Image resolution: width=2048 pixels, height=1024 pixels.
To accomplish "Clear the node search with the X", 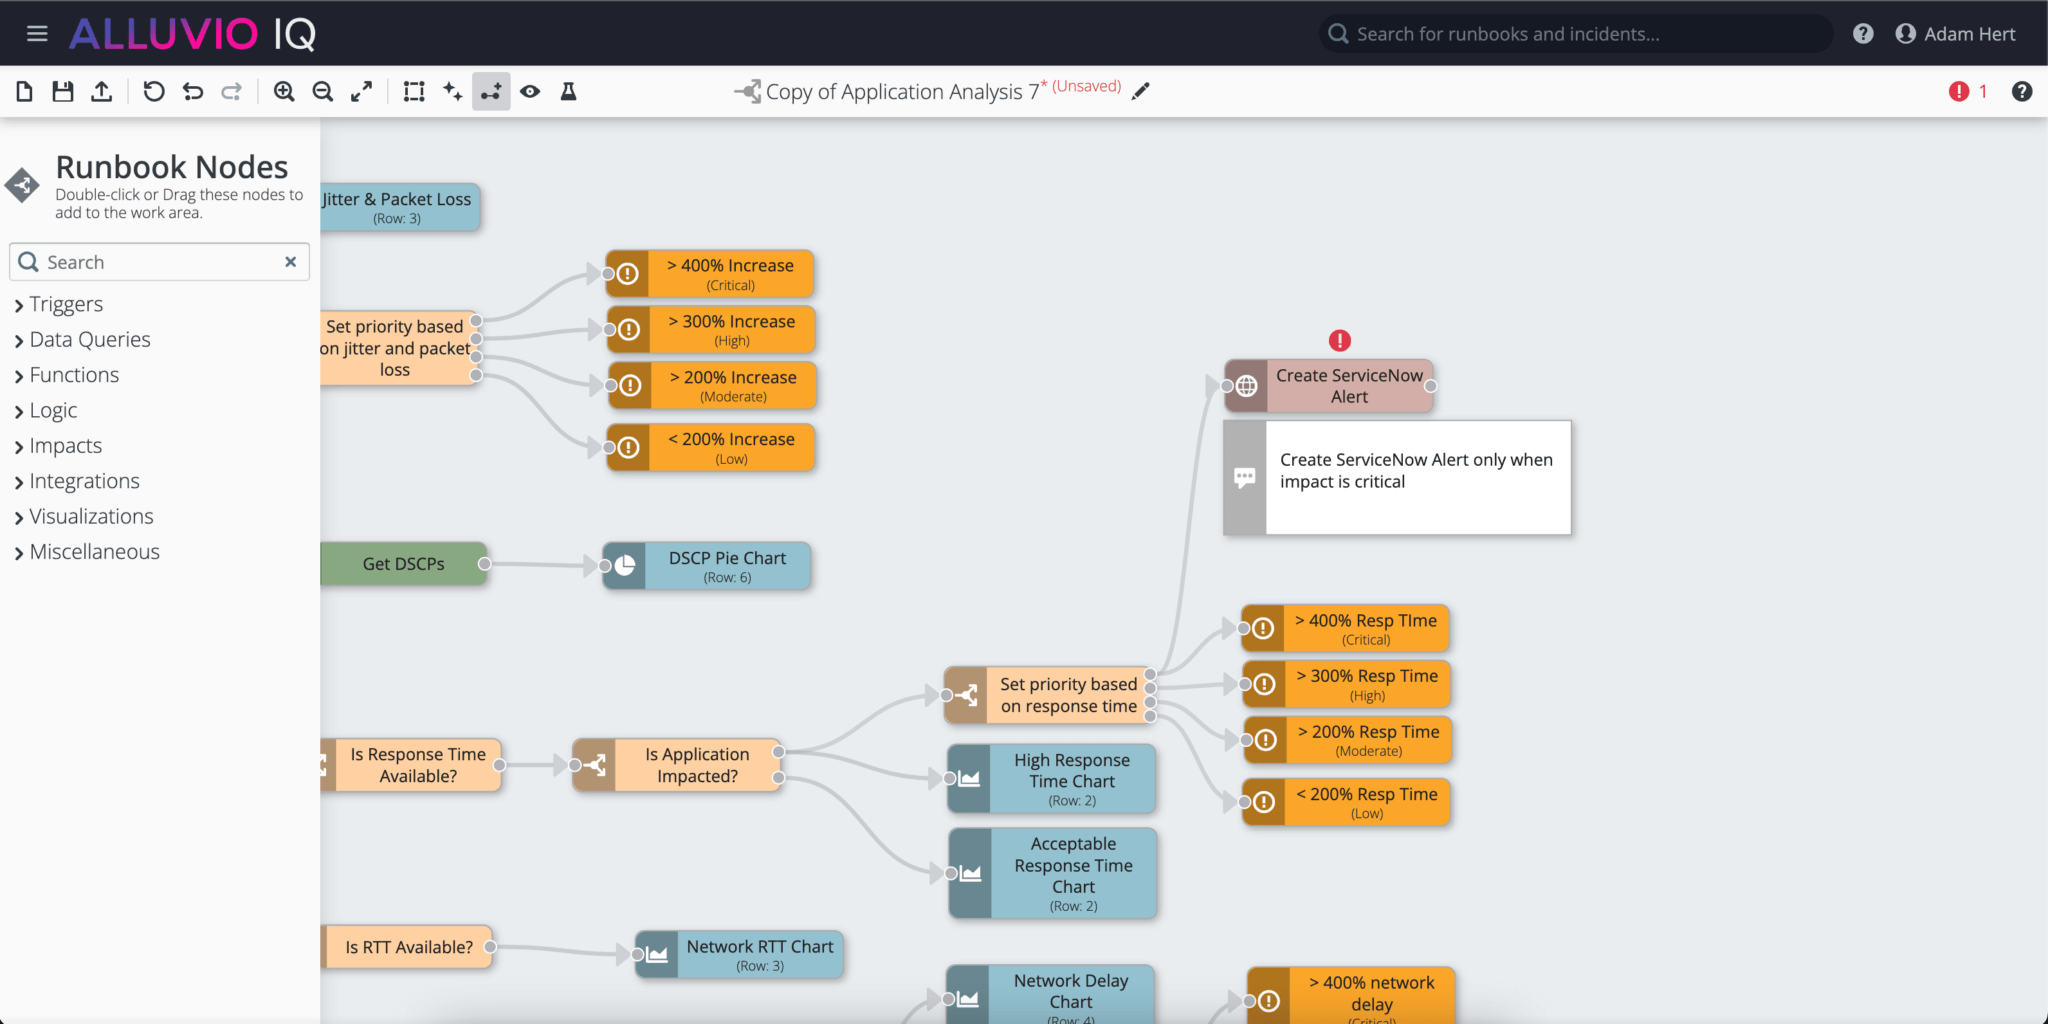I will pyautogui.click(x=290, y=261).
